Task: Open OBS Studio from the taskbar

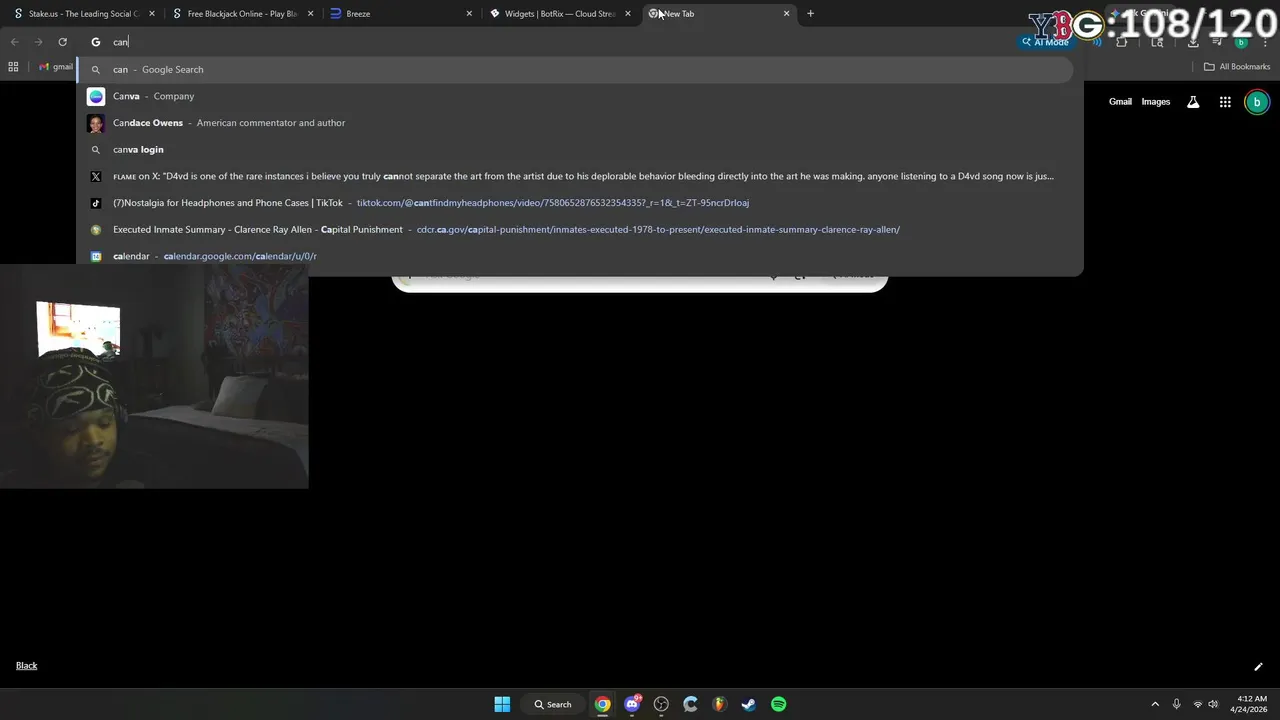Action: [661, 704]
